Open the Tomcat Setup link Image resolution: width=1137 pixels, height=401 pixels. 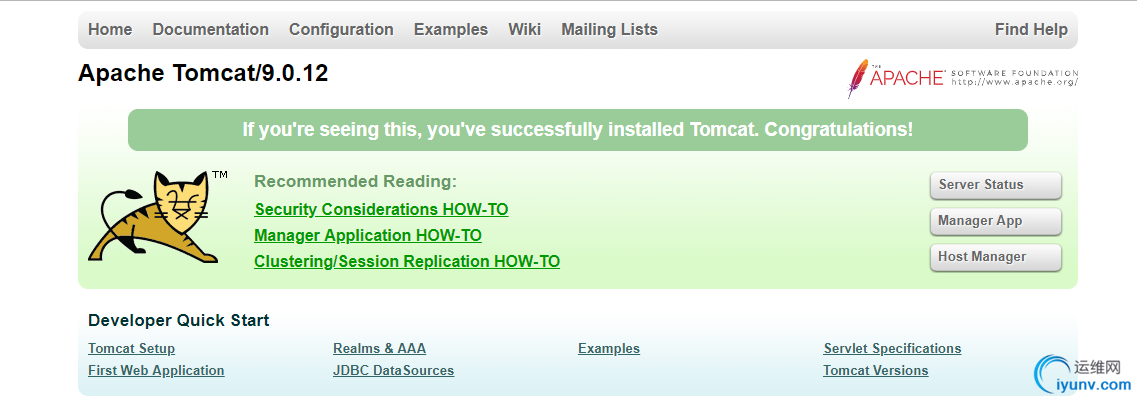(131, 349)
